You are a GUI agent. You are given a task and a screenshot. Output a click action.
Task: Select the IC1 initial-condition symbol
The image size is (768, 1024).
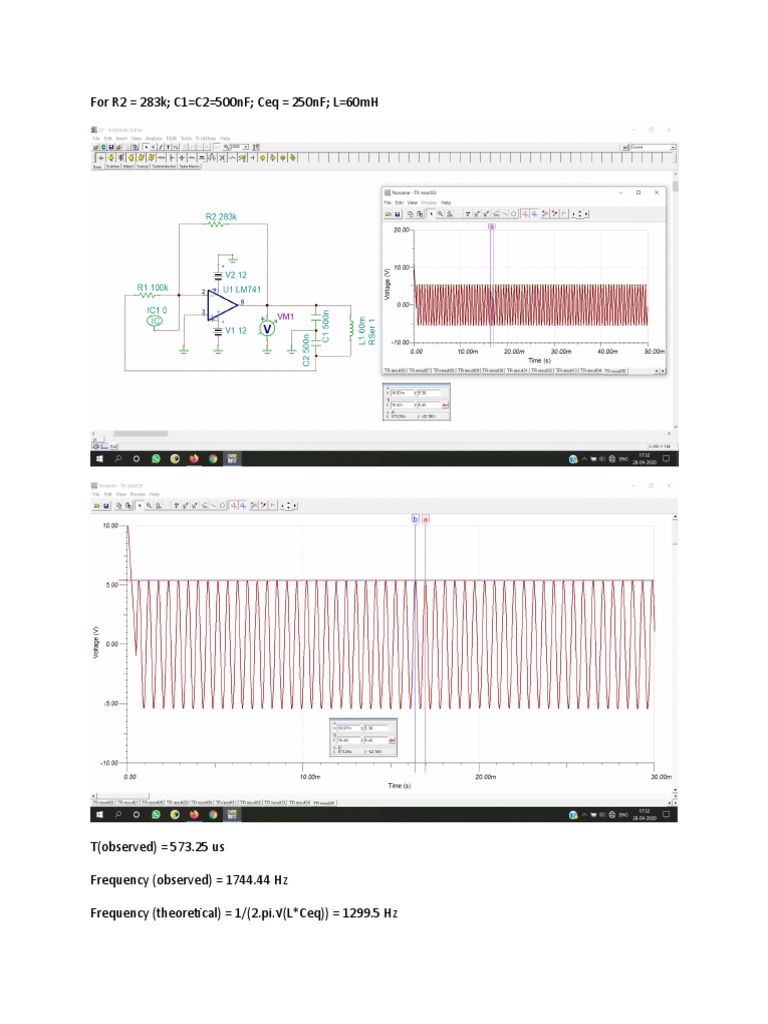tap(155, 320)
